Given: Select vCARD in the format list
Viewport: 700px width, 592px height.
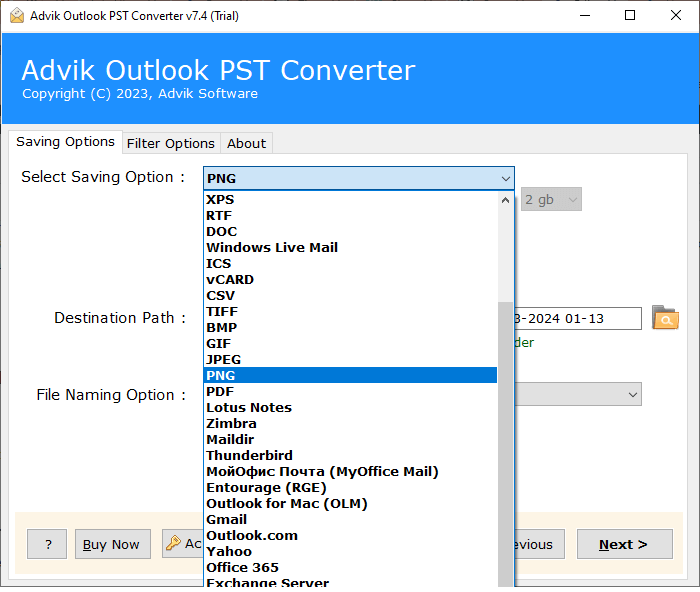Looking at the screenshot, I should 350,279.
